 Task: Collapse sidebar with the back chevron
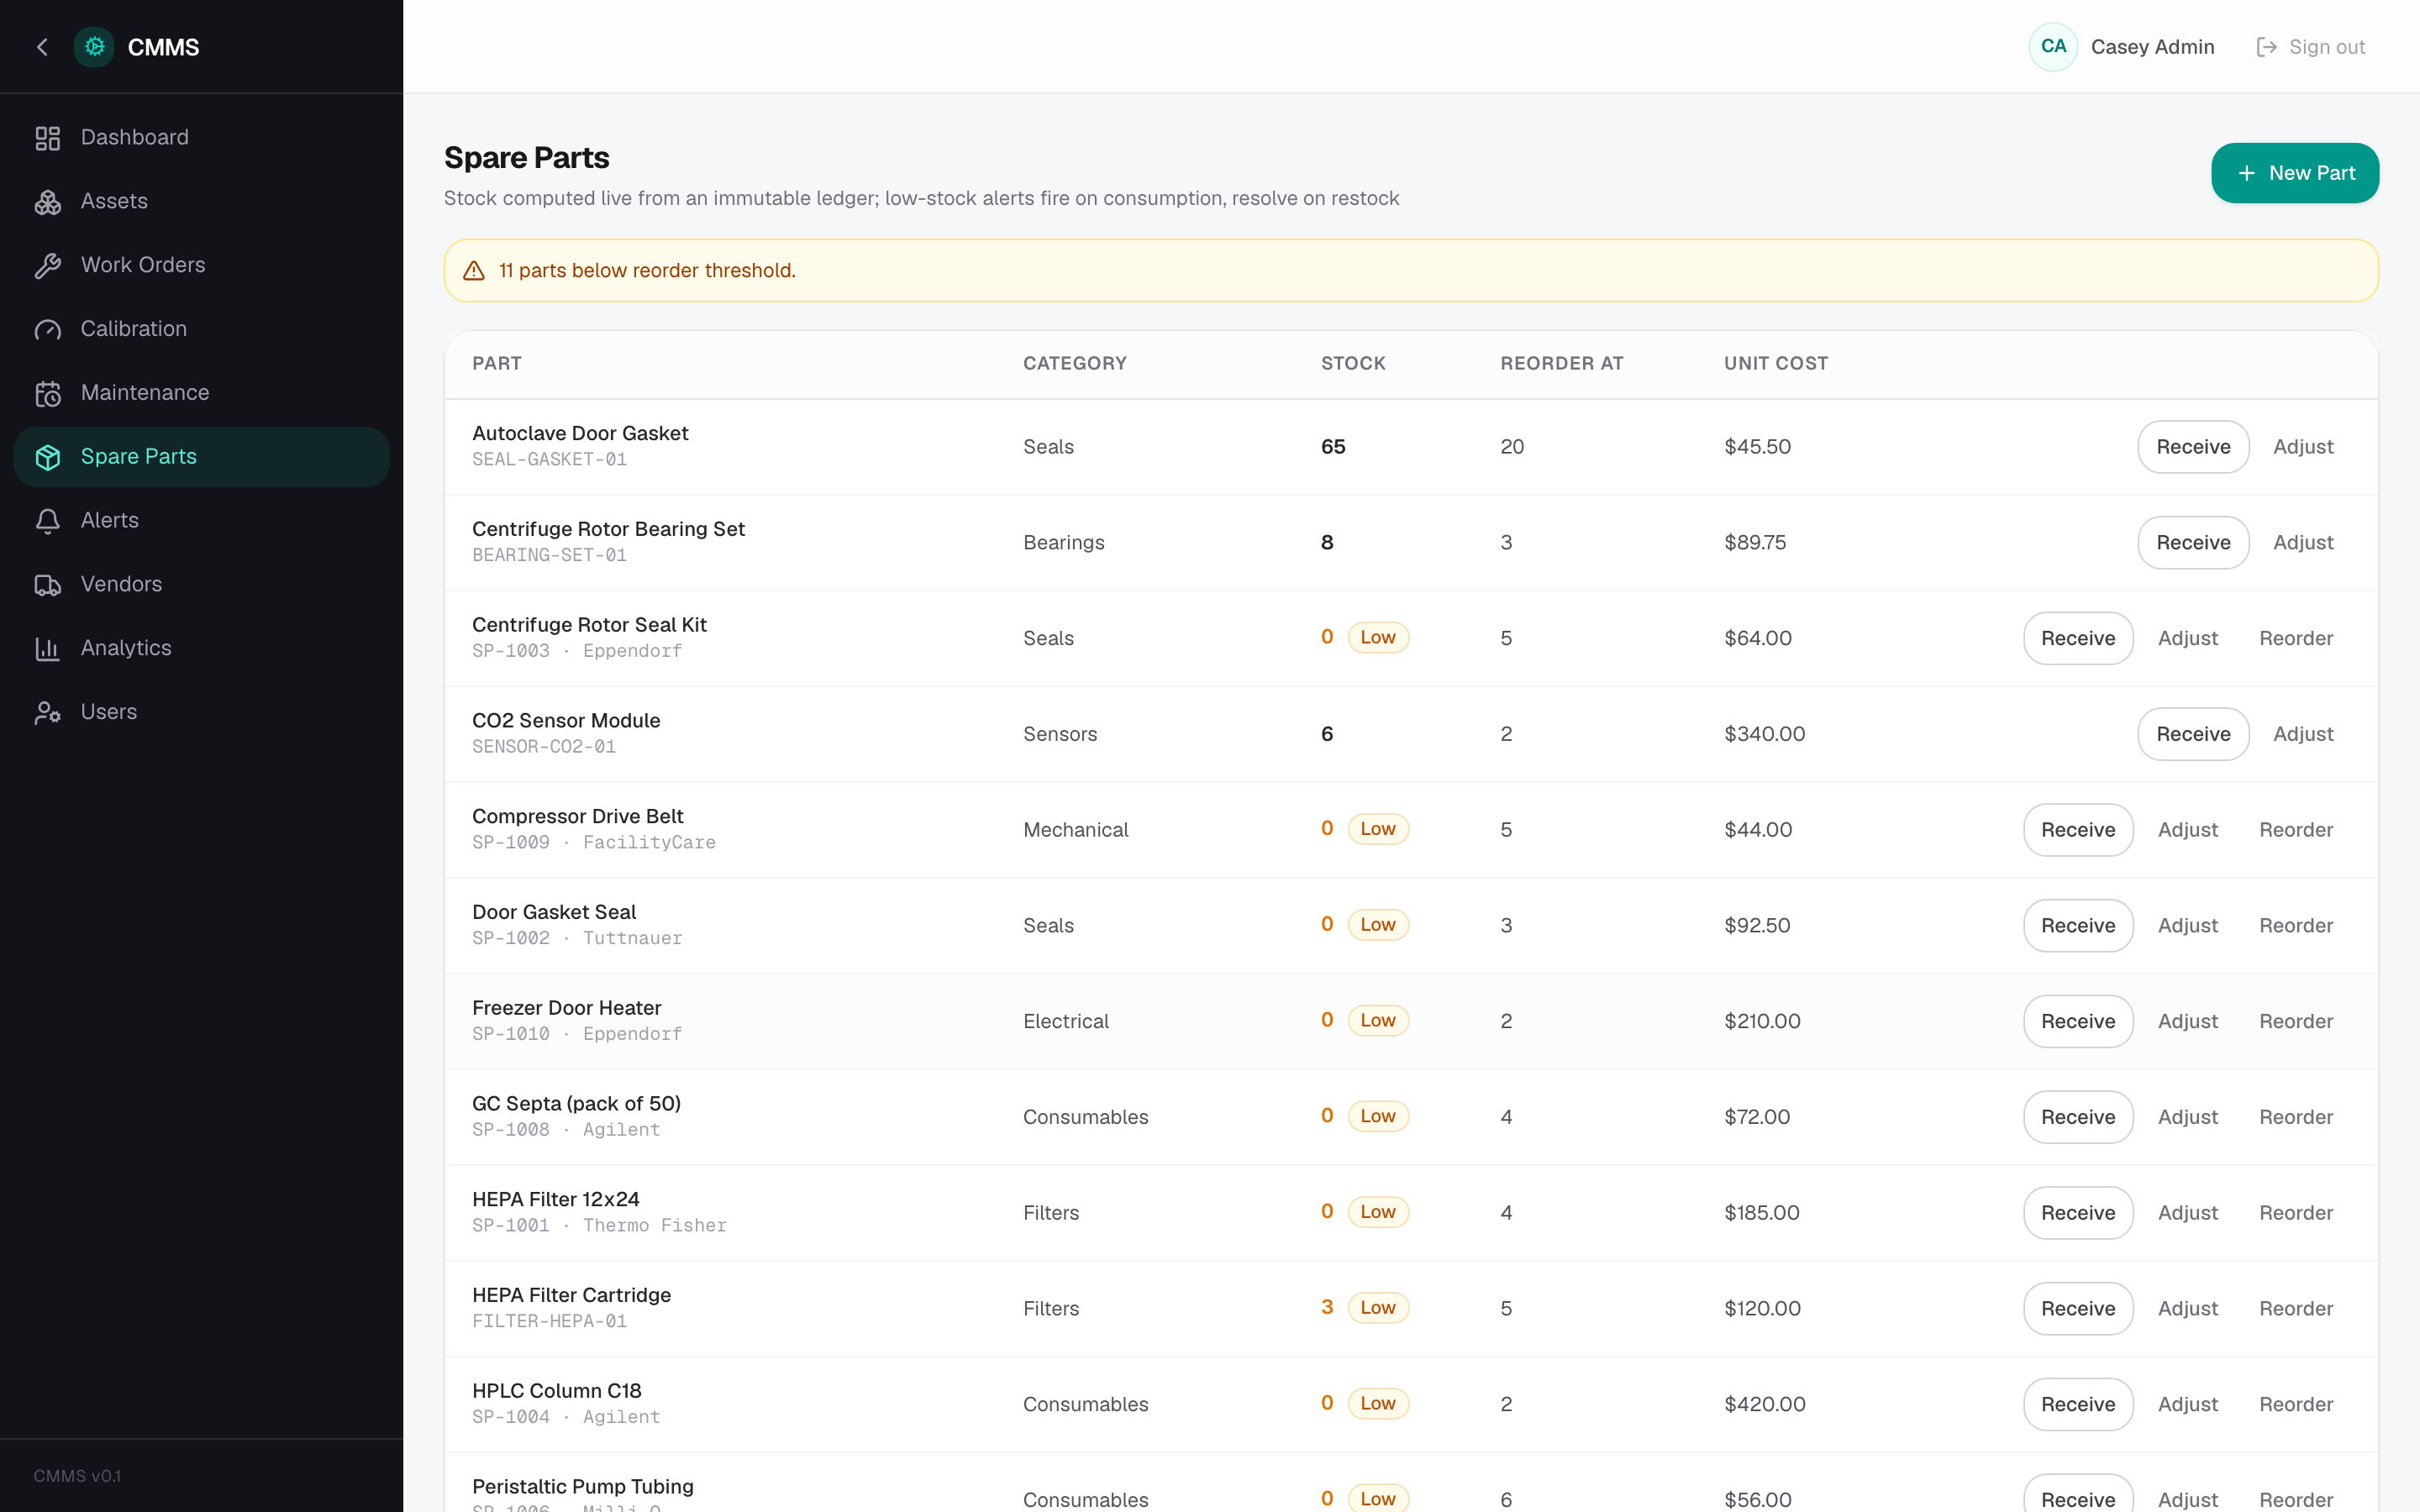(x=42, y=47)
